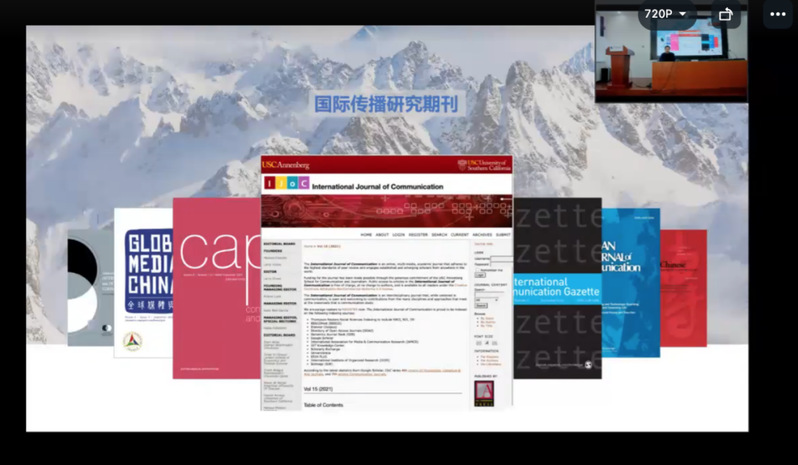Select REGISTER in the IJoC navigation
The image size is (798, 465).
[418, 235]
